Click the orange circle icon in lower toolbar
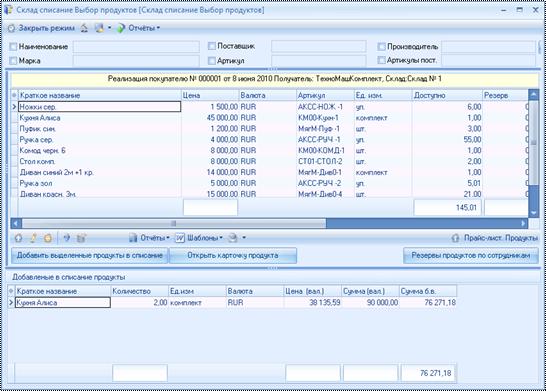Screen dimensions: 546x391 (x=48, y=238)
